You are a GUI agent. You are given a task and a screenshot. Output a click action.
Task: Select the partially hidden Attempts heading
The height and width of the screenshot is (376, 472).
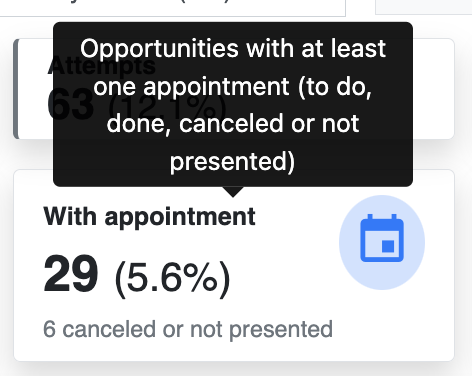click(101, 65)
